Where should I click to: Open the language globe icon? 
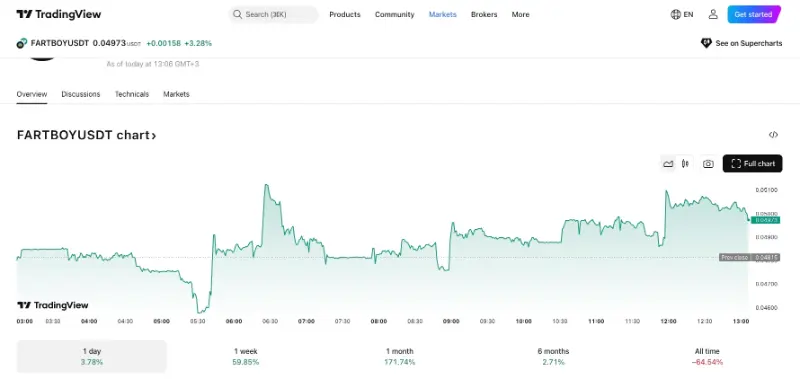tap(676, 14)
